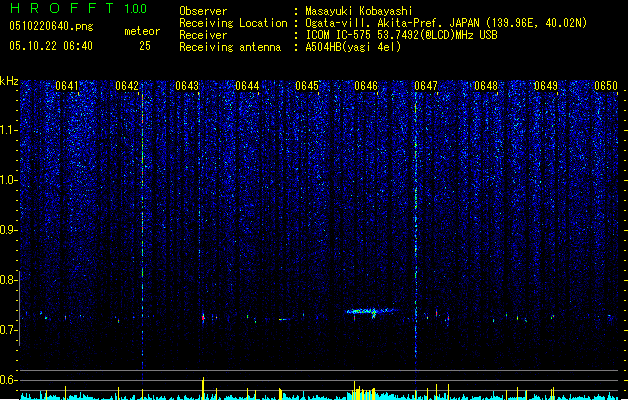Click the 1.0 kHz axis label
This screenshot has height=400, width=629.
tap(8, 180)
